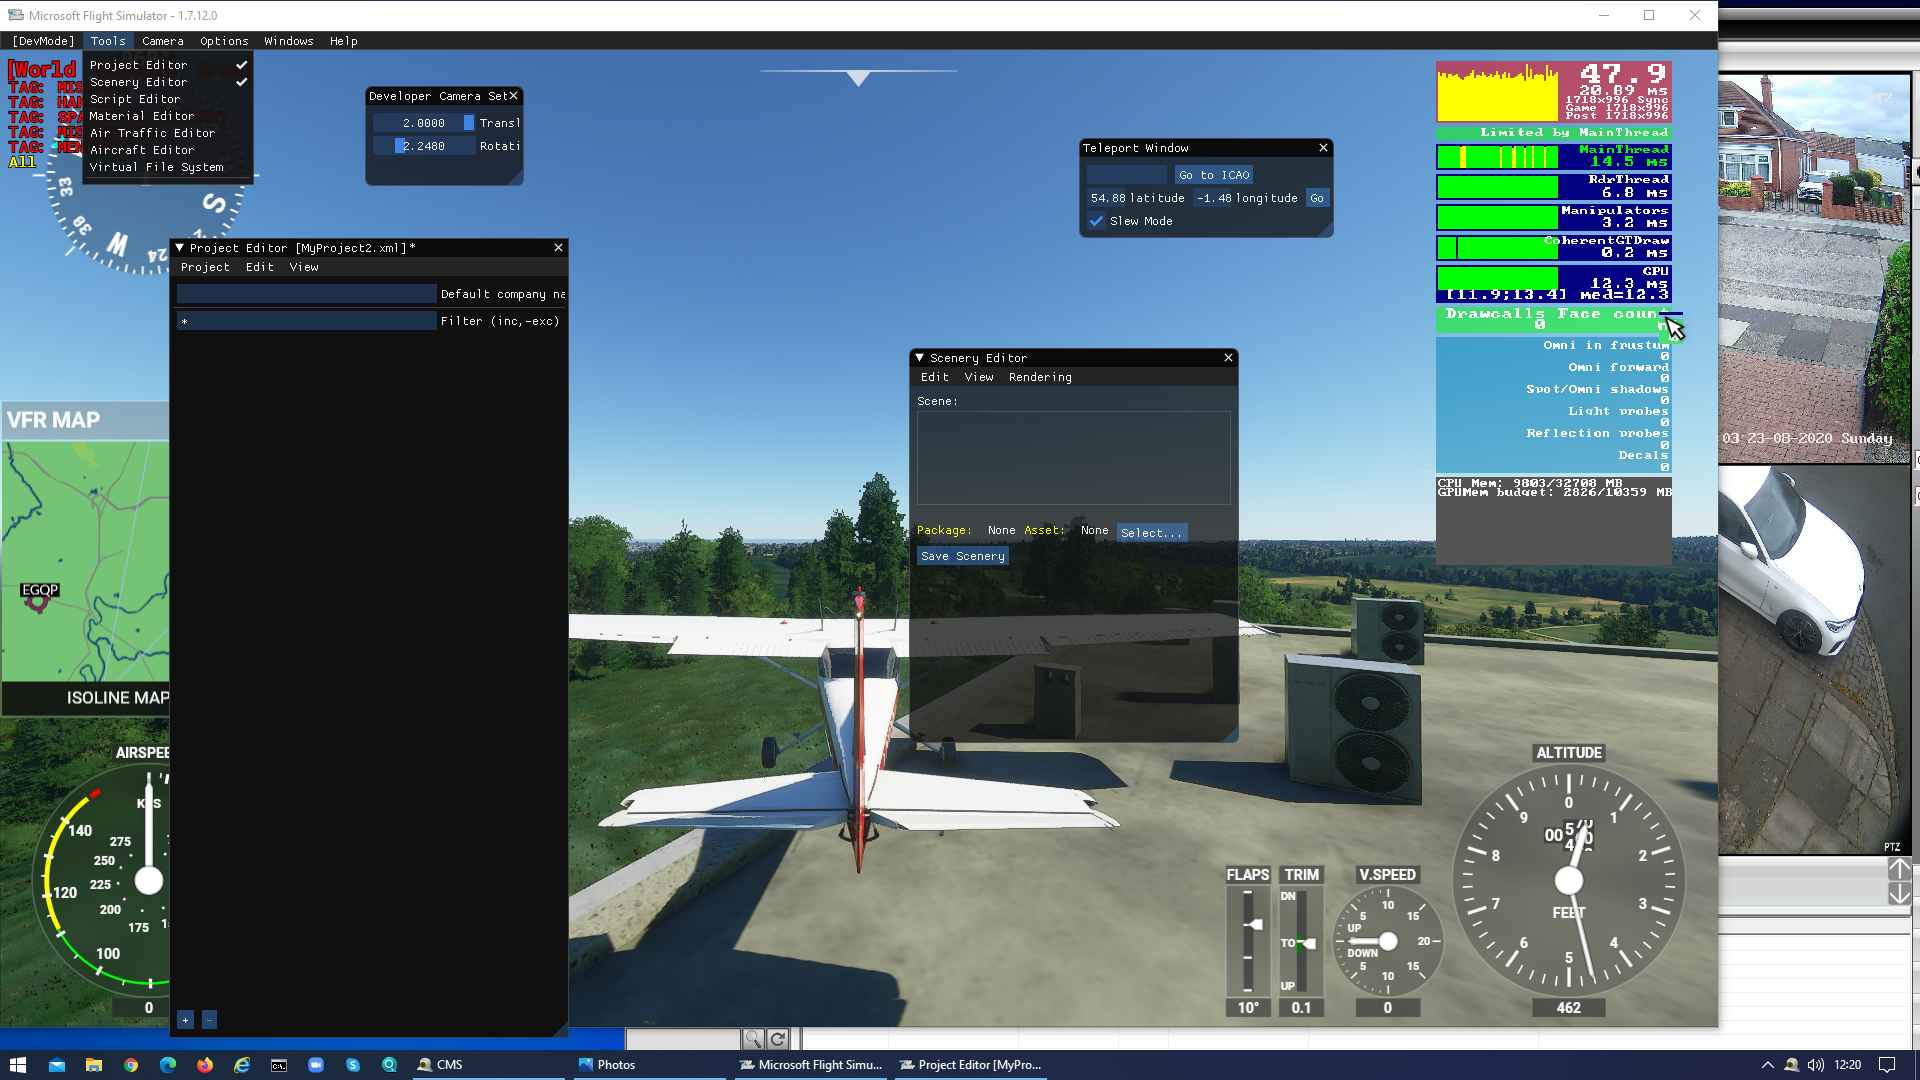Launch Google Chrome from taskbar
This screenshot has height=1080, width=1920.
pos(130,1065)
